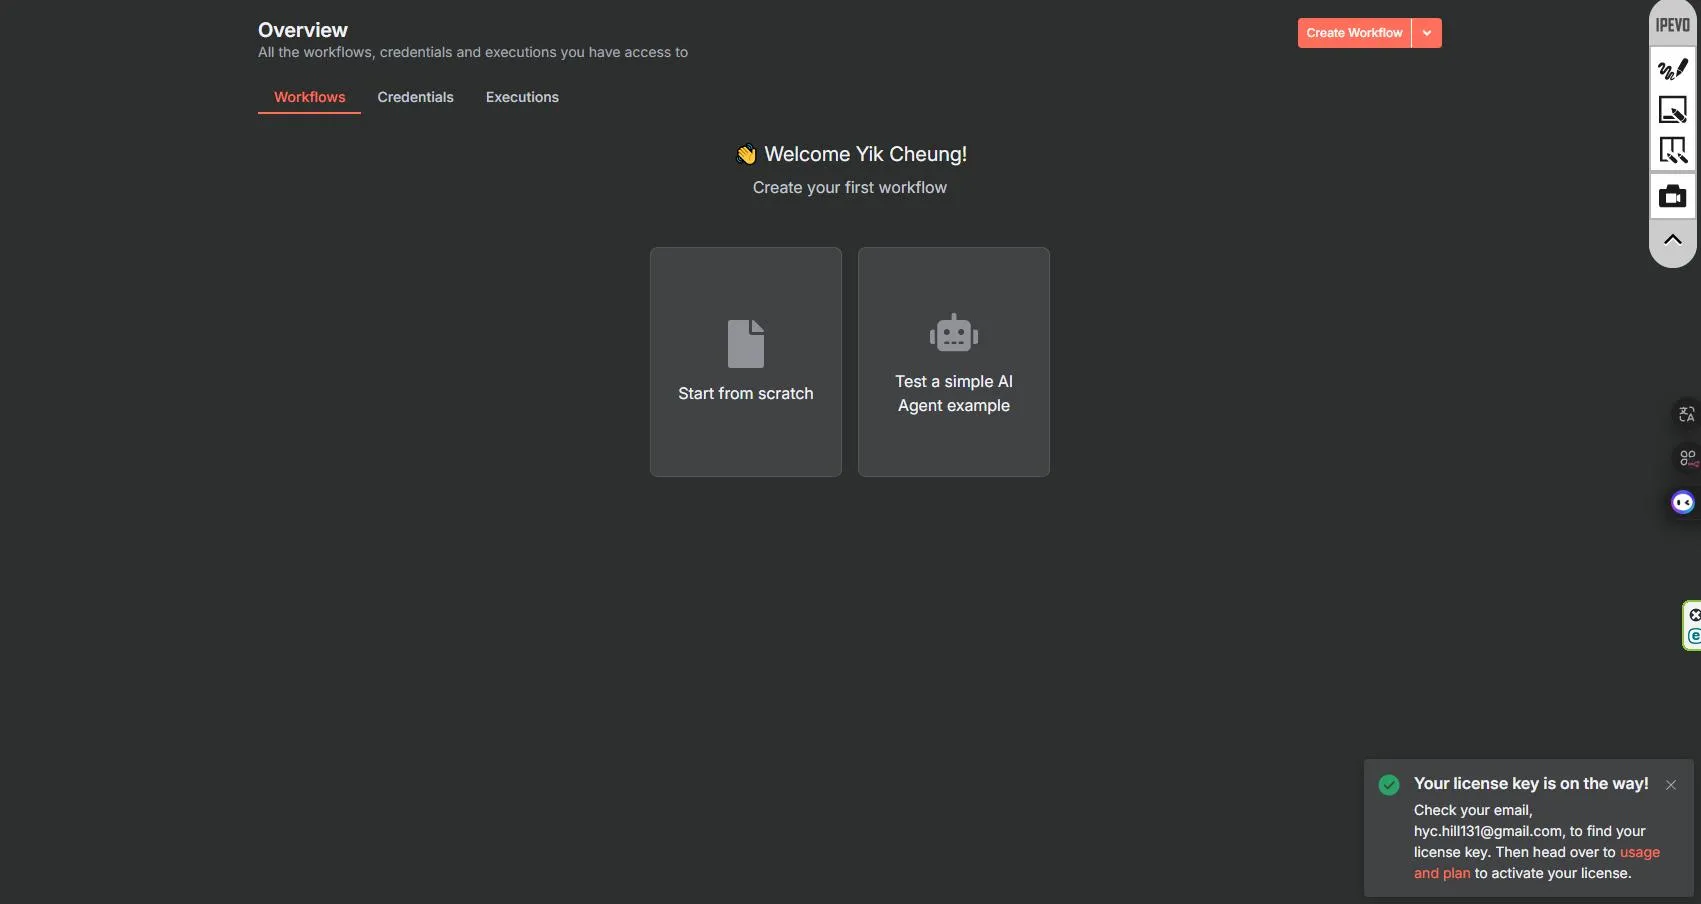Viewport: 1701px width, 904px height.
Task: Click the IPEVO logo header
Action: tap(1672, 25)
